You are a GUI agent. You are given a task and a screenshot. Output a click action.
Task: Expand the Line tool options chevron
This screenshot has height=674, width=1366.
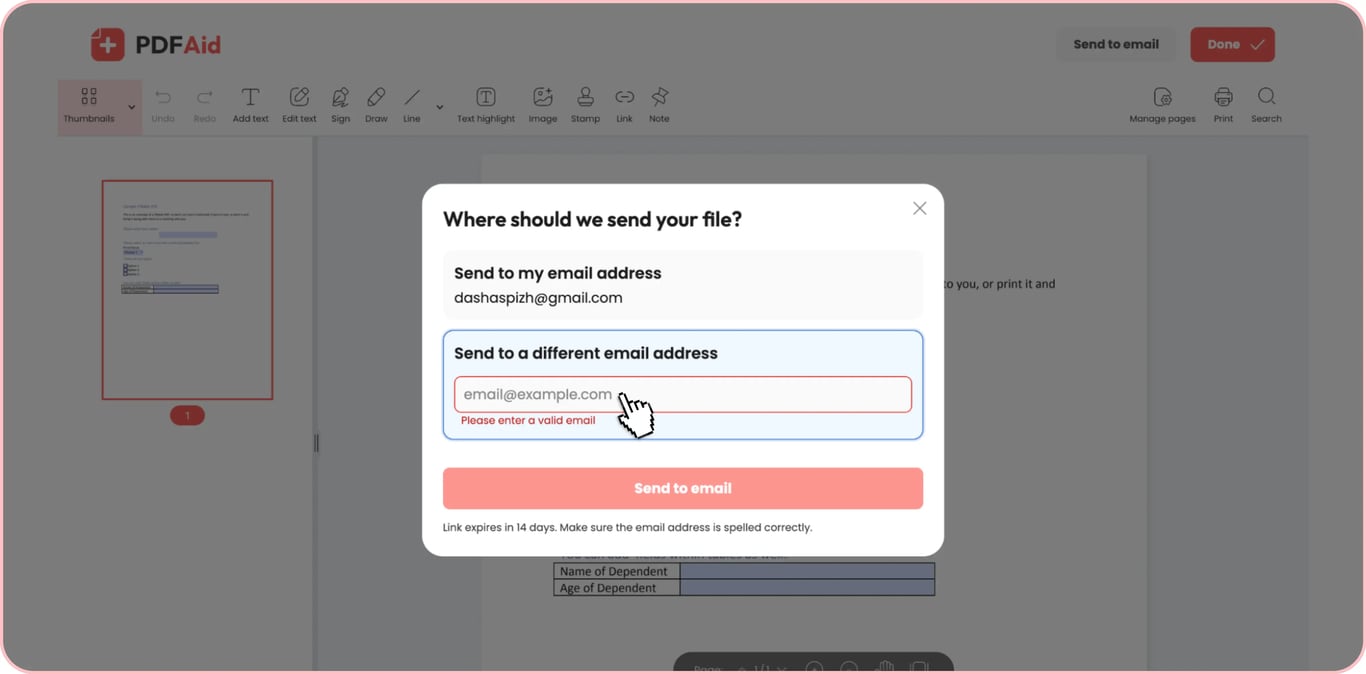point(439,107)
